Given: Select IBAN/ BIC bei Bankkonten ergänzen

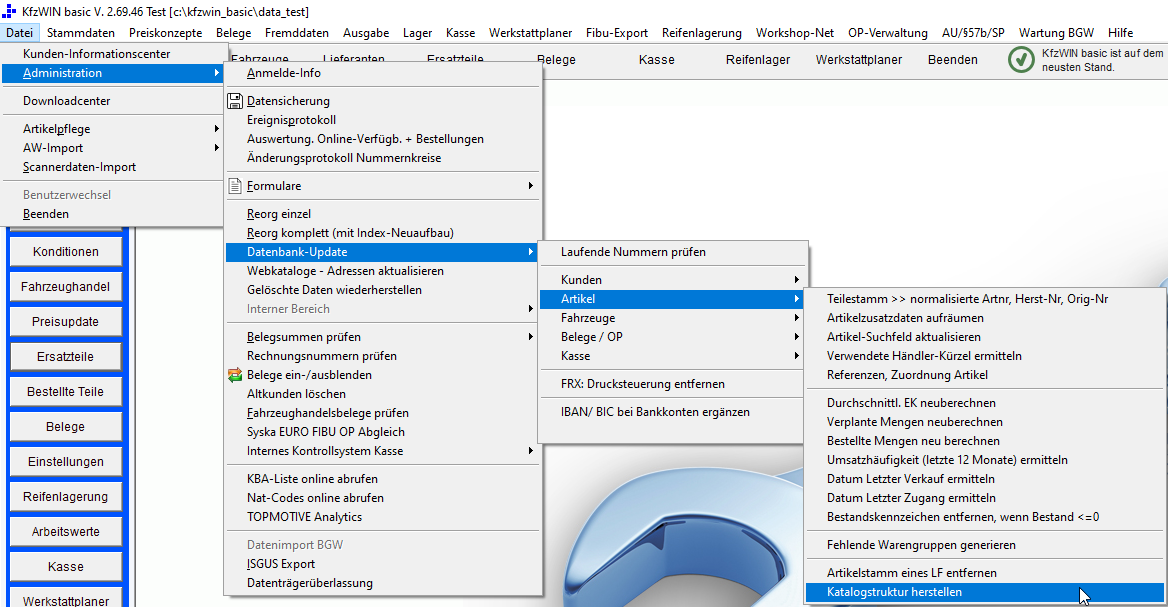Looking at the screenshot, I should (673, 412).
